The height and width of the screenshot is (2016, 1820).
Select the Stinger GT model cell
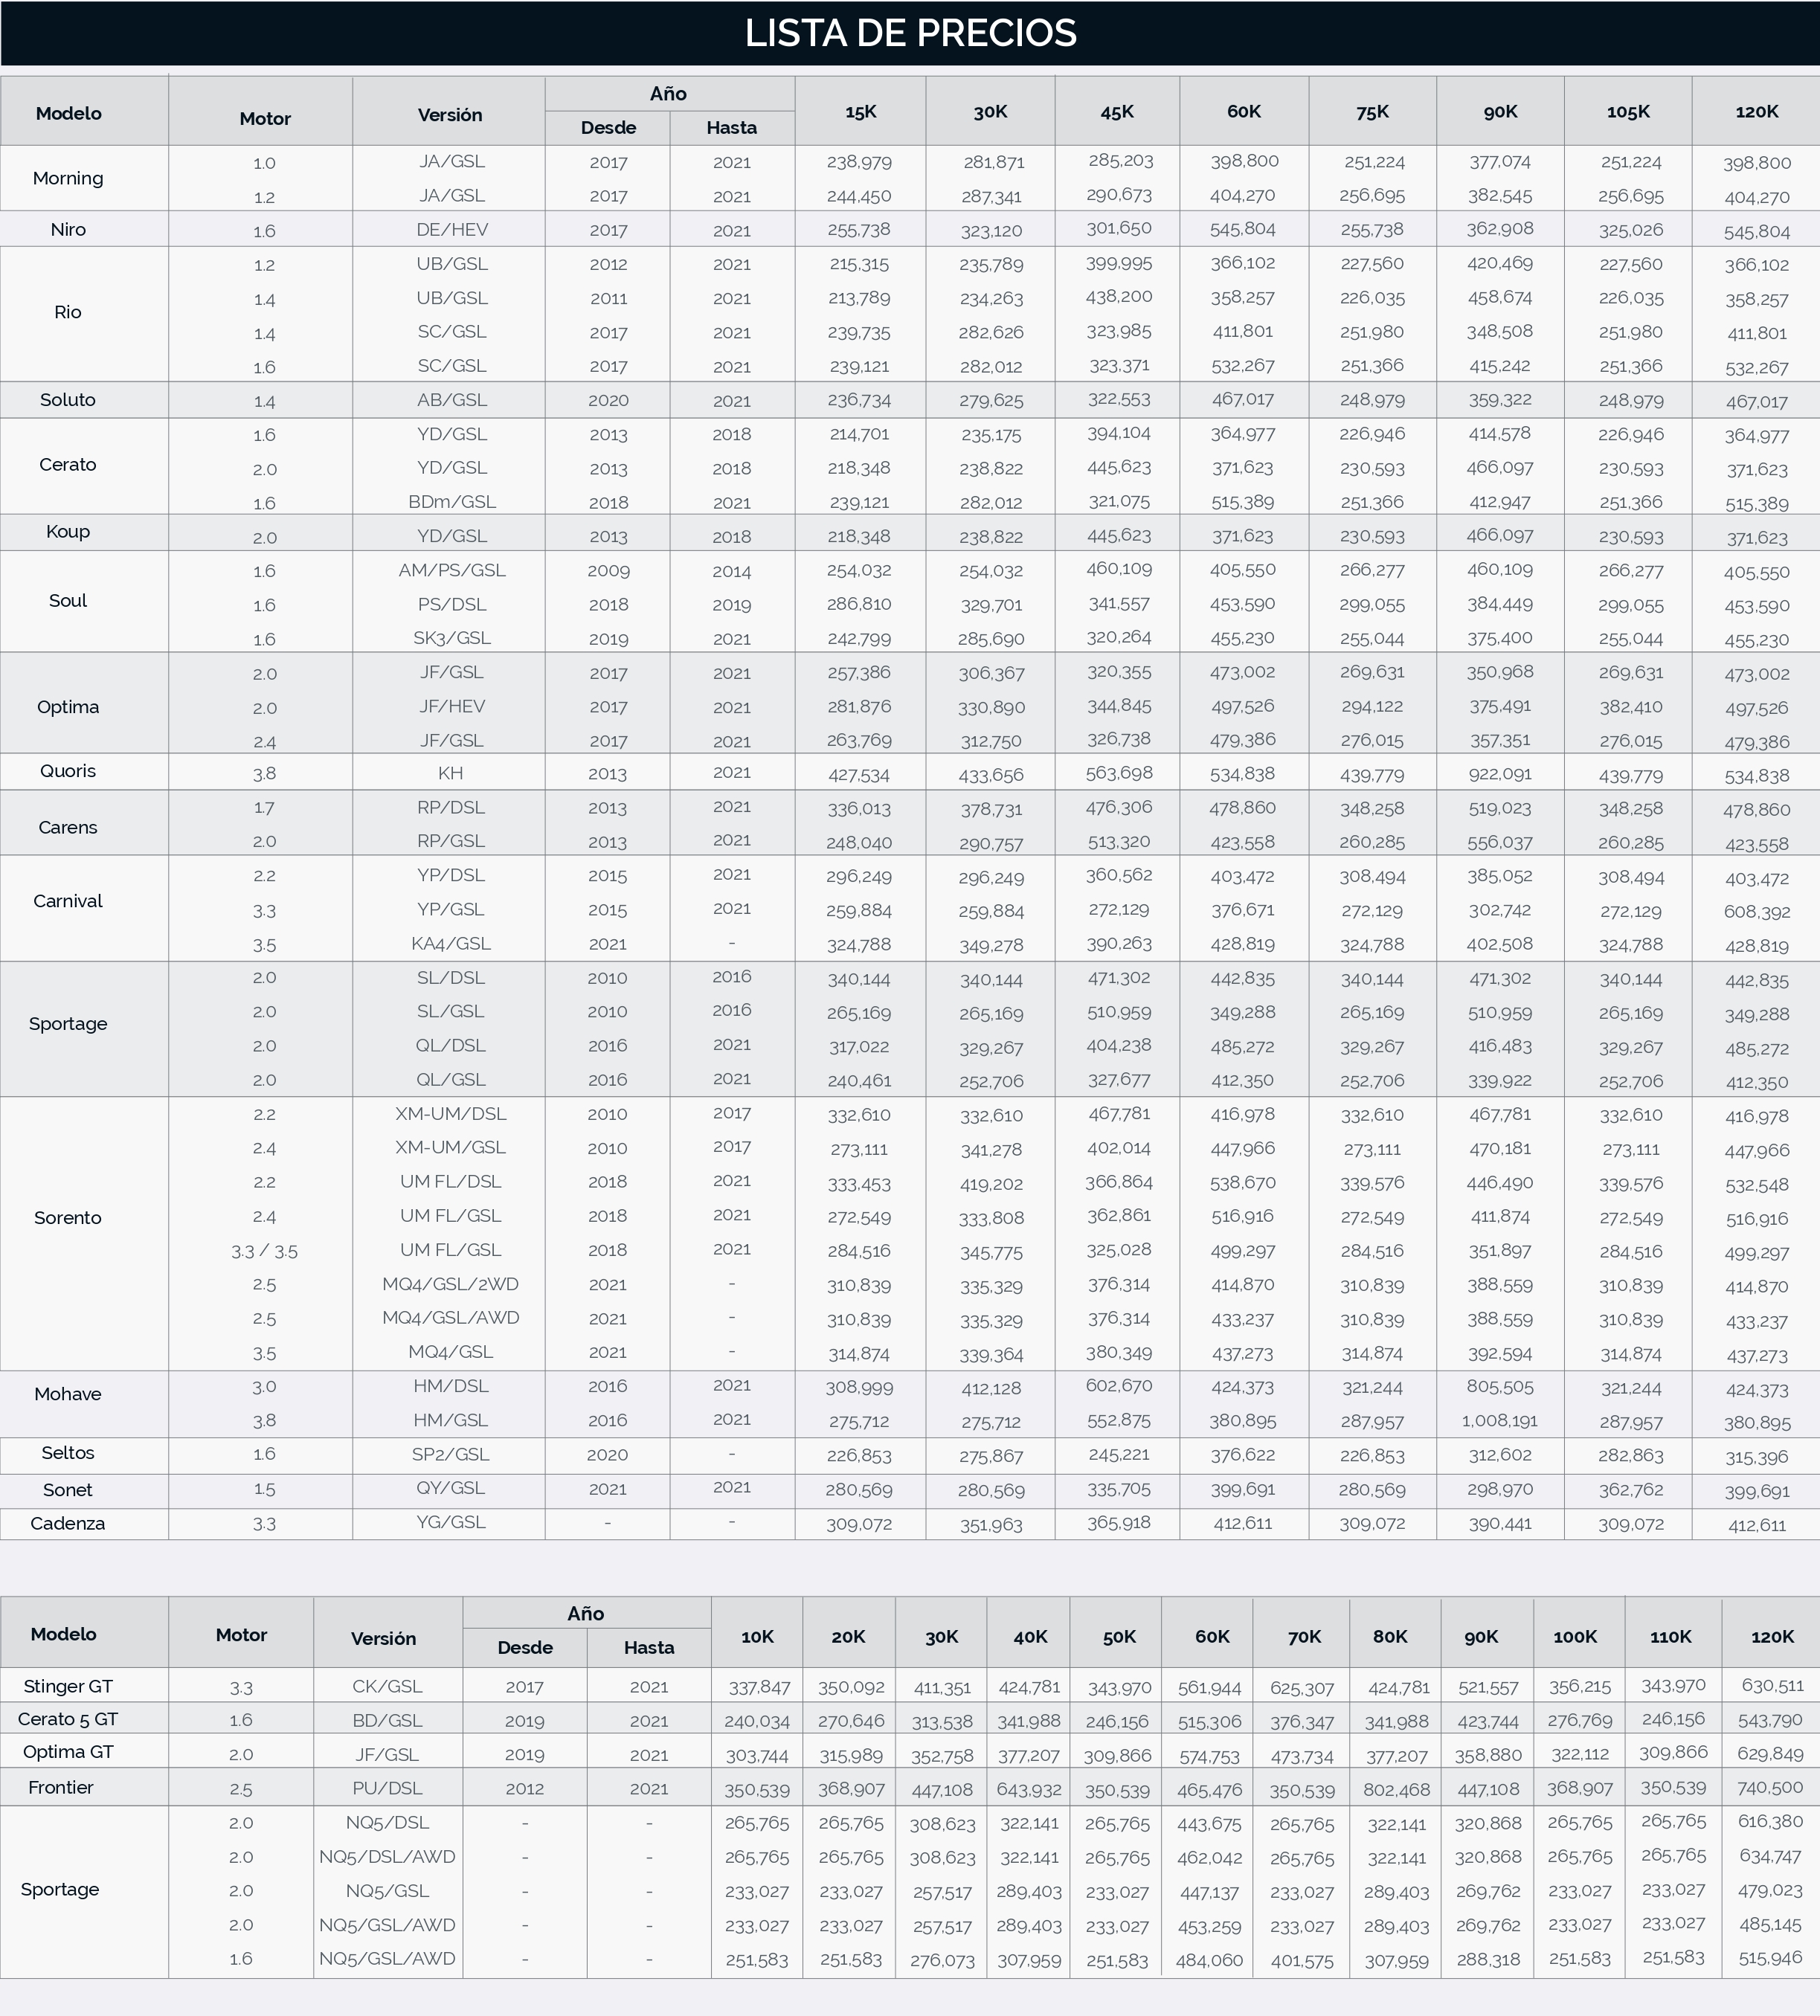pos(68,1686)
